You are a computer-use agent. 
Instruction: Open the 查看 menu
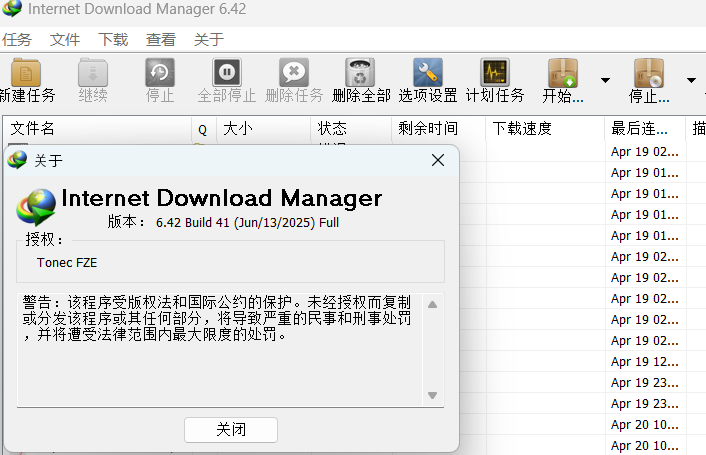point(161,40)
